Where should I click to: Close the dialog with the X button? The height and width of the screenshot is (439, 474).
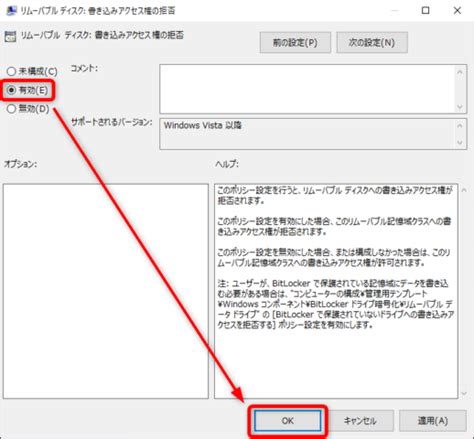point(457,11)
